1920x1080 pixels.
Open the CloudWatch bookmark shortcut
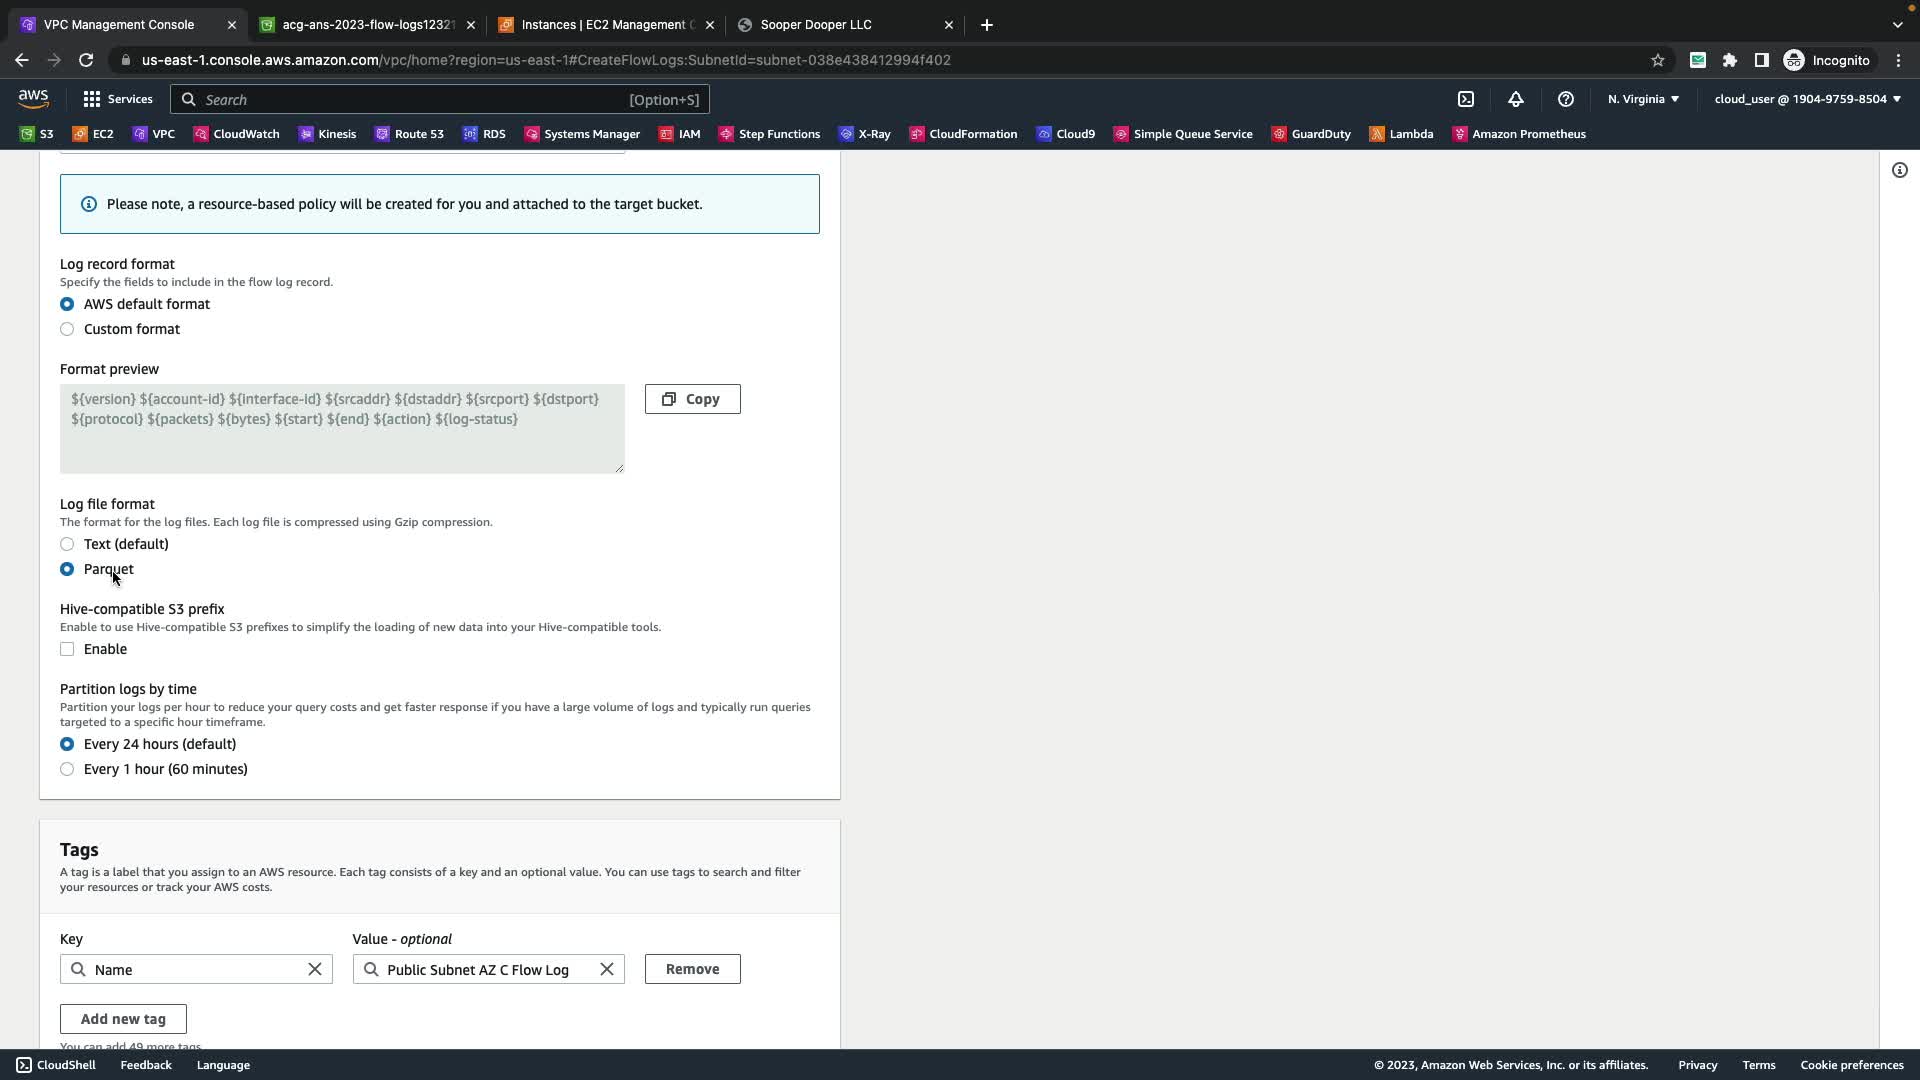[x=236, y=134]
